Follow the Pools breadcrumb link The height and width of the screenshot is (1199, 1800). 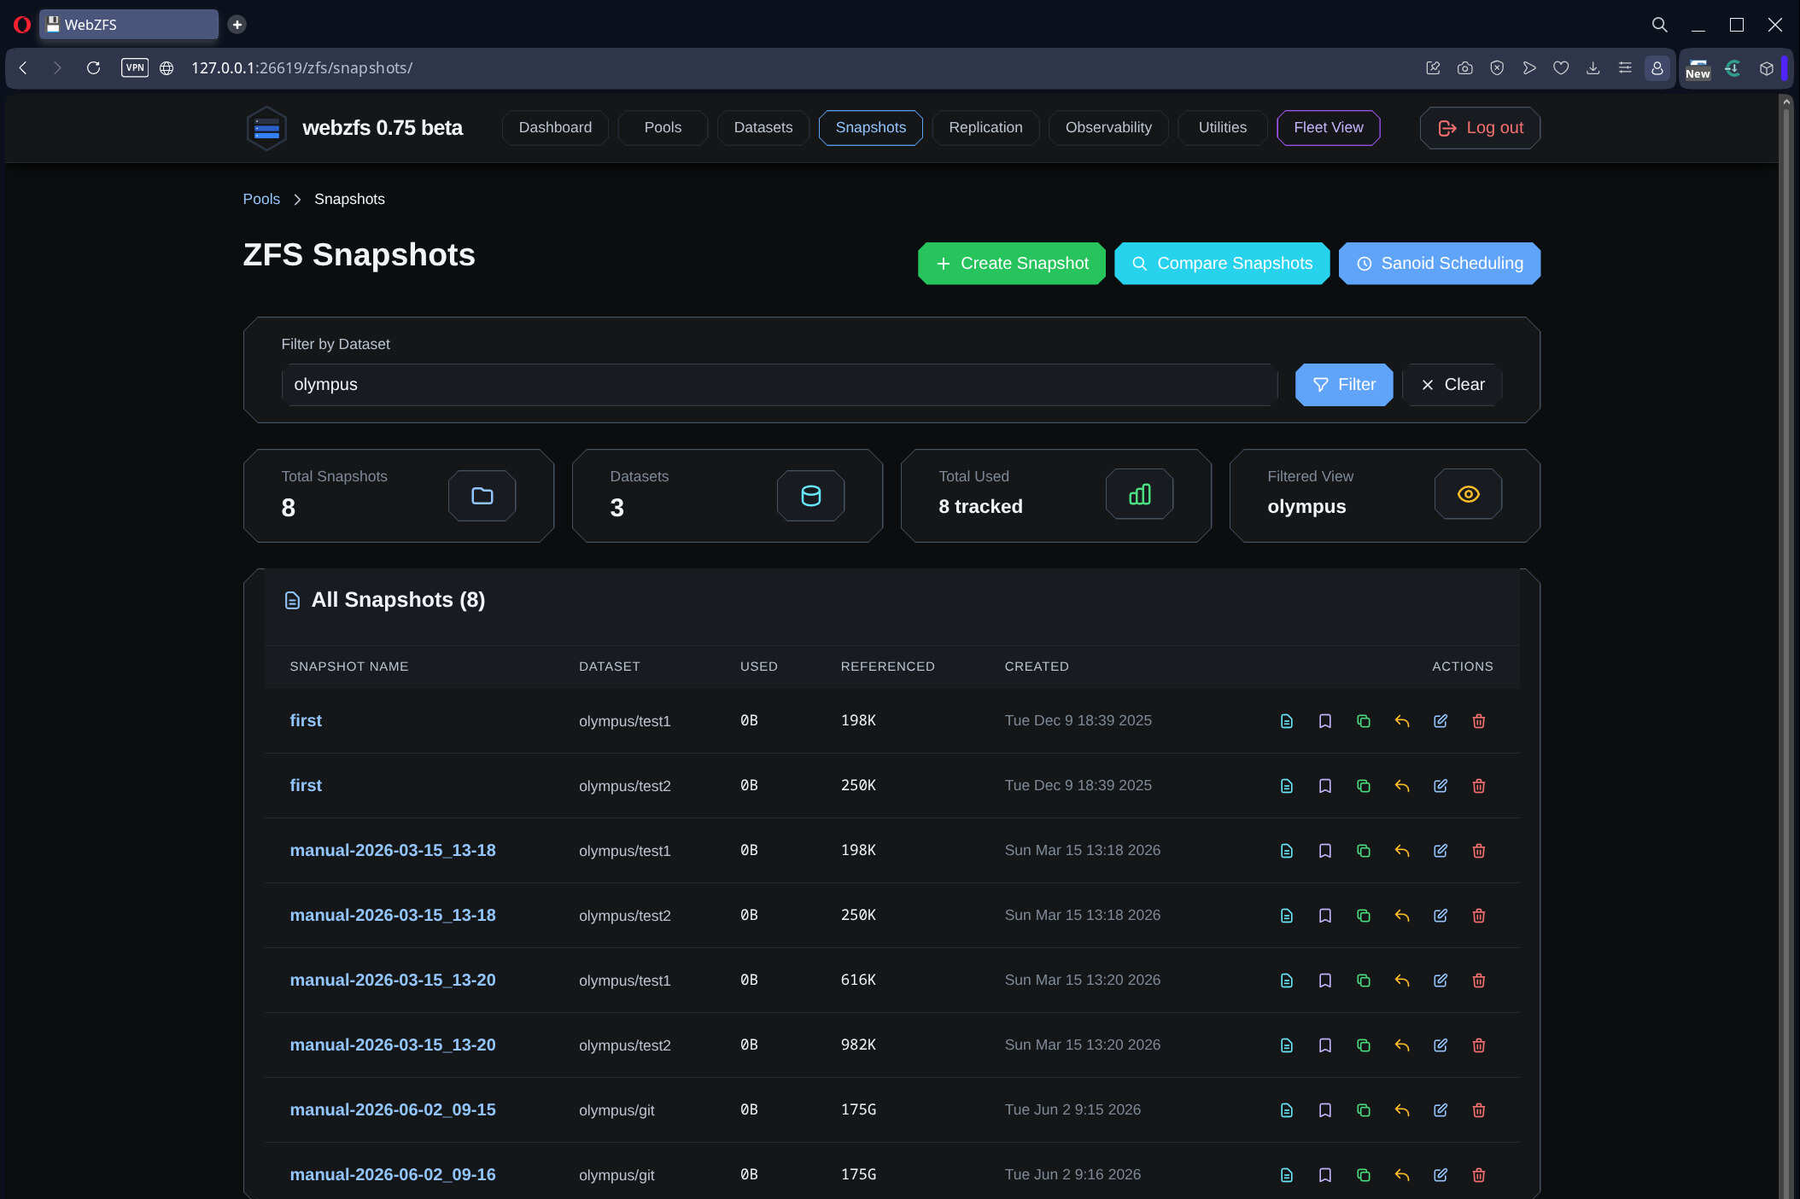262,199
